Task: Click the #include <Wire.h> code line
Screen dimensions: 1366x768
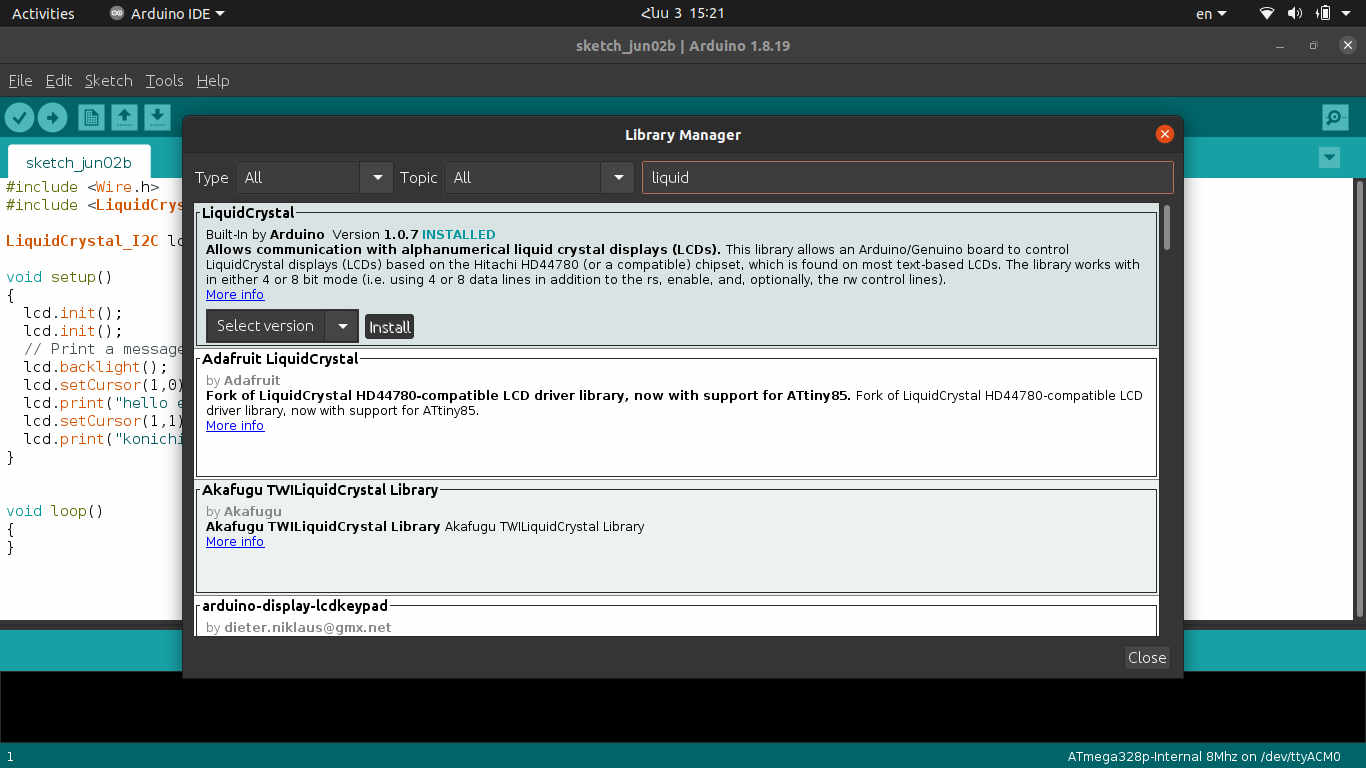Action: click(x=83, y=187)
